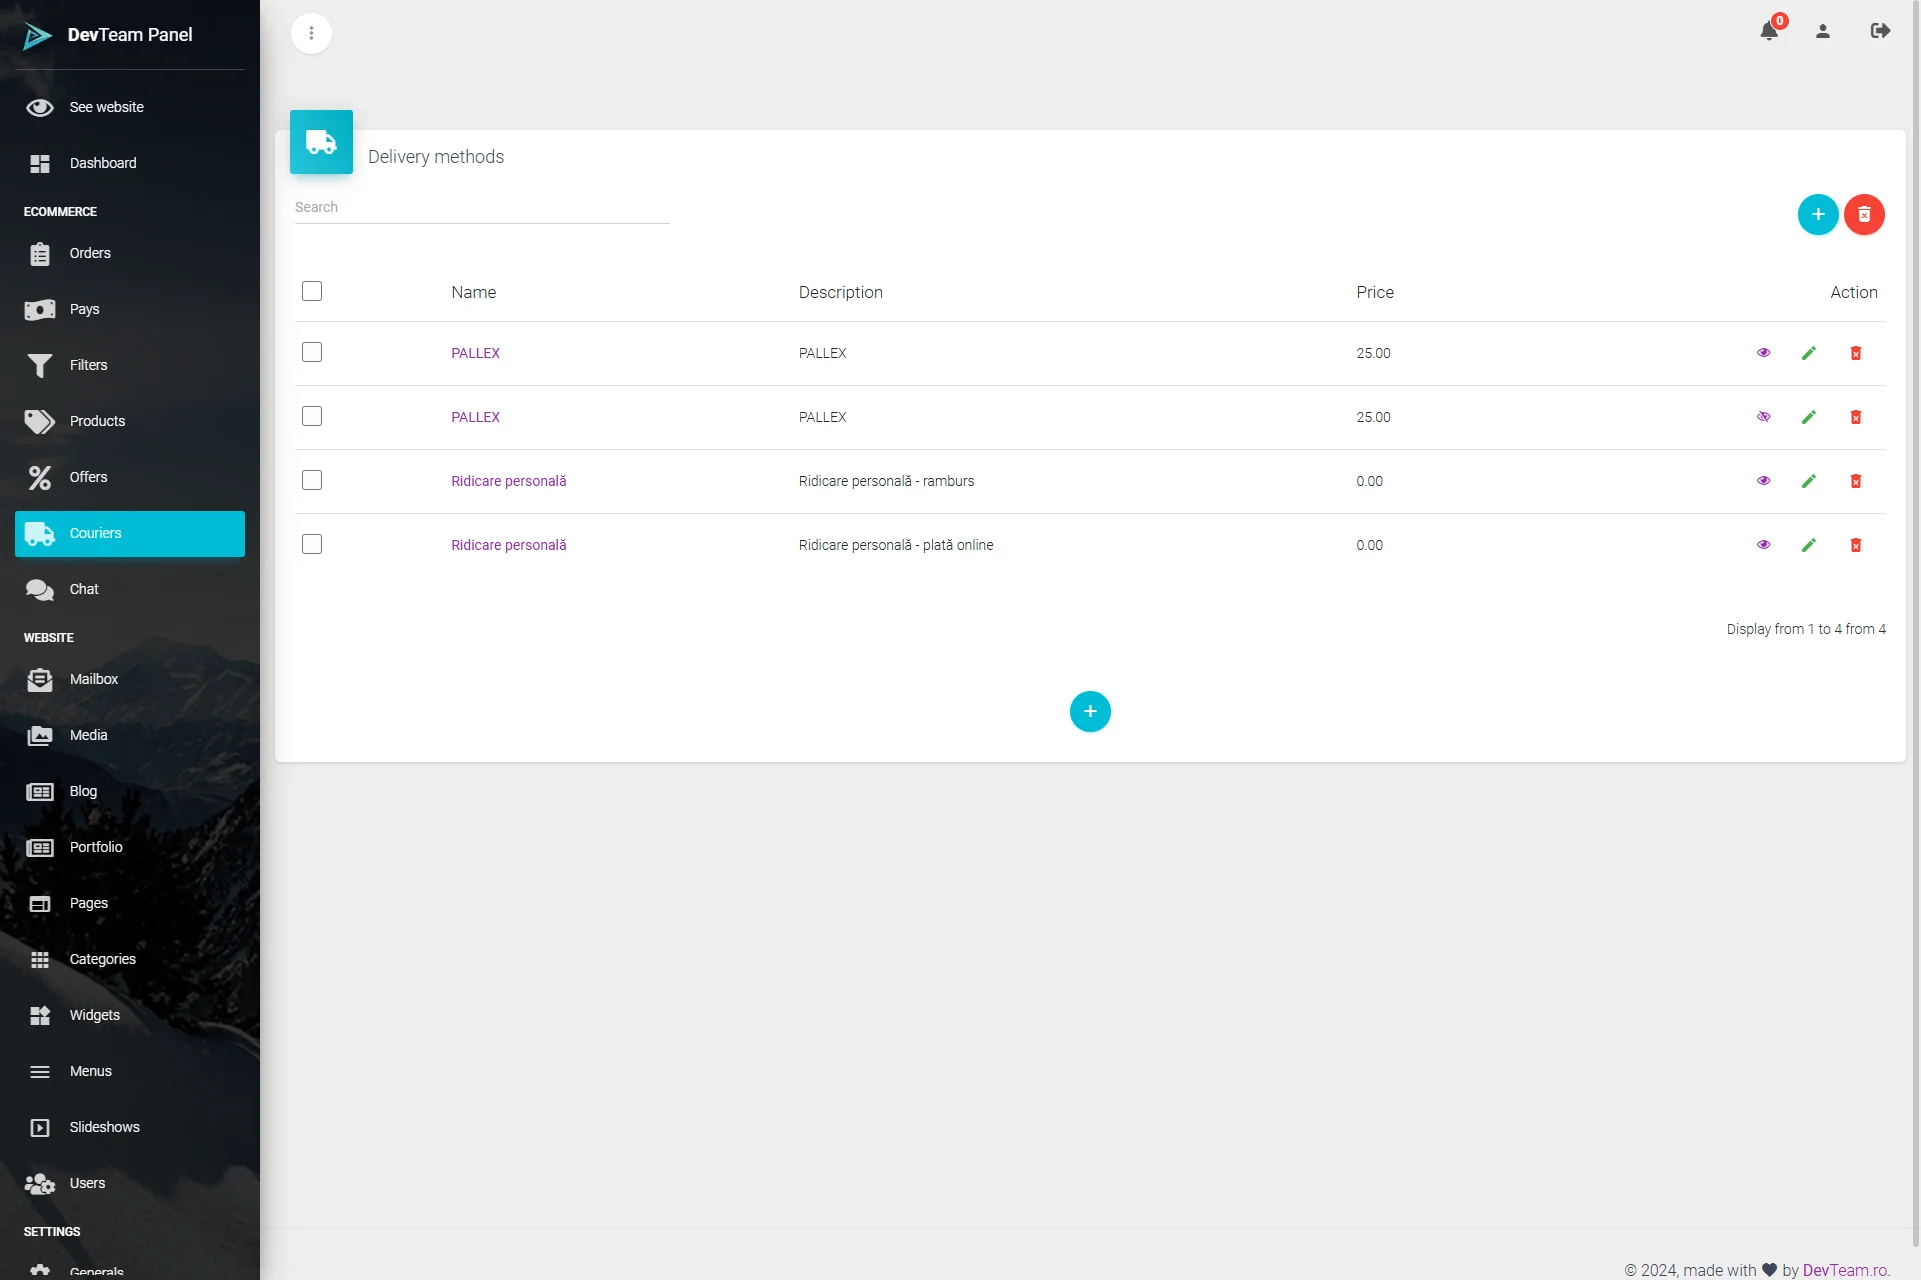The height and width of the screenshot is (1280, 1921).
Task: Click the three-dot sidebar toggle button
Action: point(311,33)
